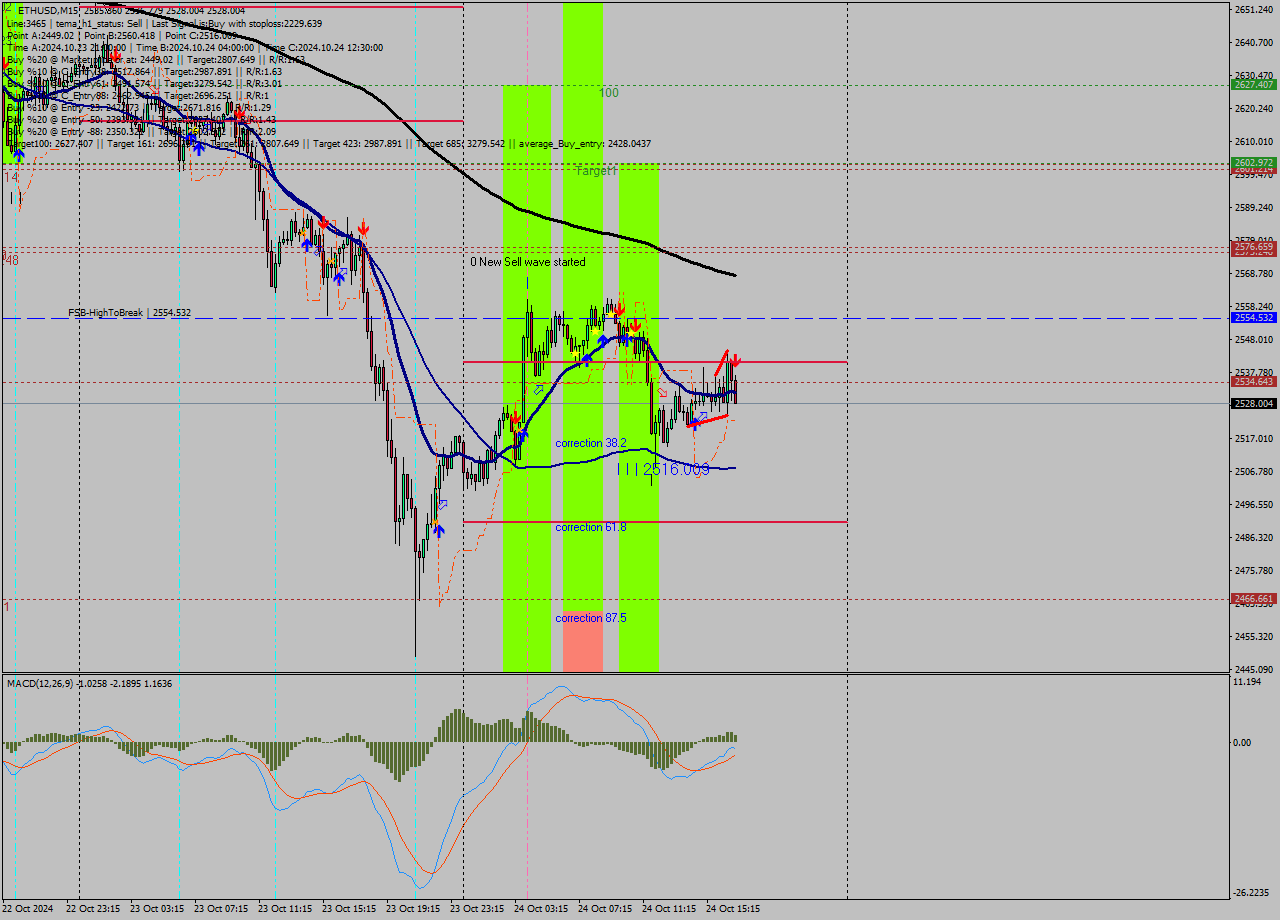
Task: Click the '23 Oct 11:15' time axis label
Action: pos(285,909)
